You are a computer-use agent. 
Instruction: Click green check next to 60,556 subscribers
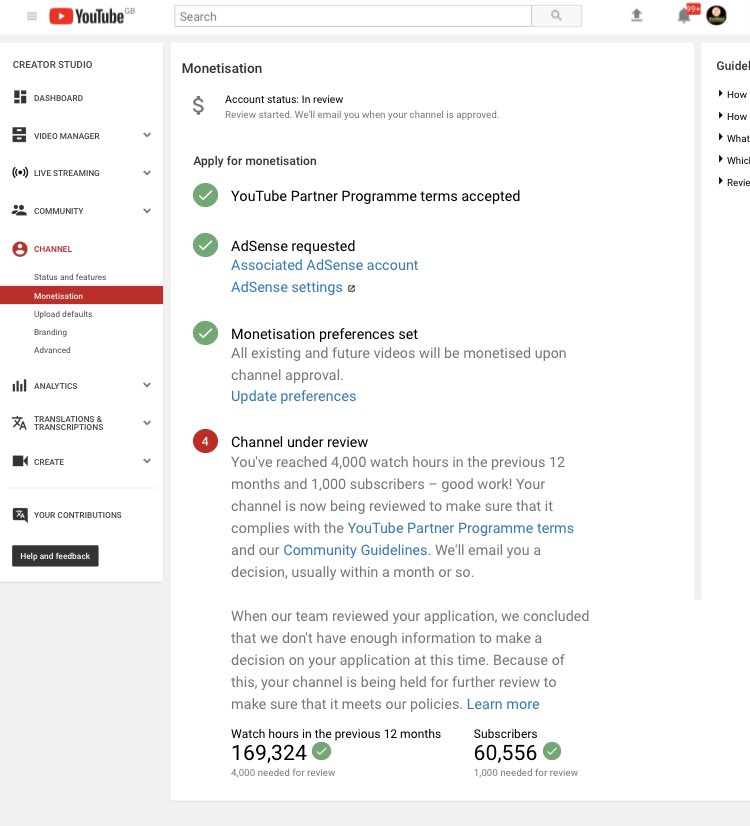point(552,751)
